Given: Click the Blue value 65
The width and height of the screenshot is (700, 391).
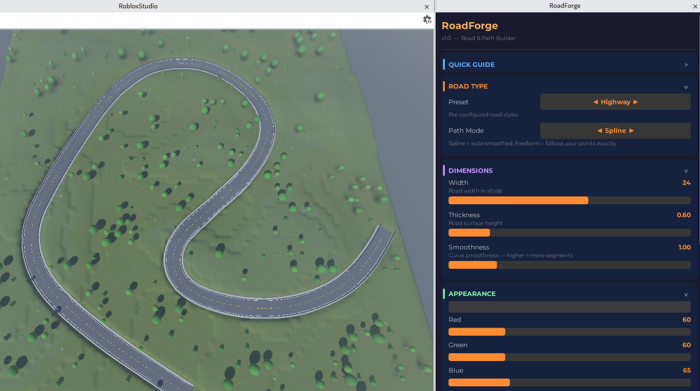Looking at the screenshot, I should 686,370.
